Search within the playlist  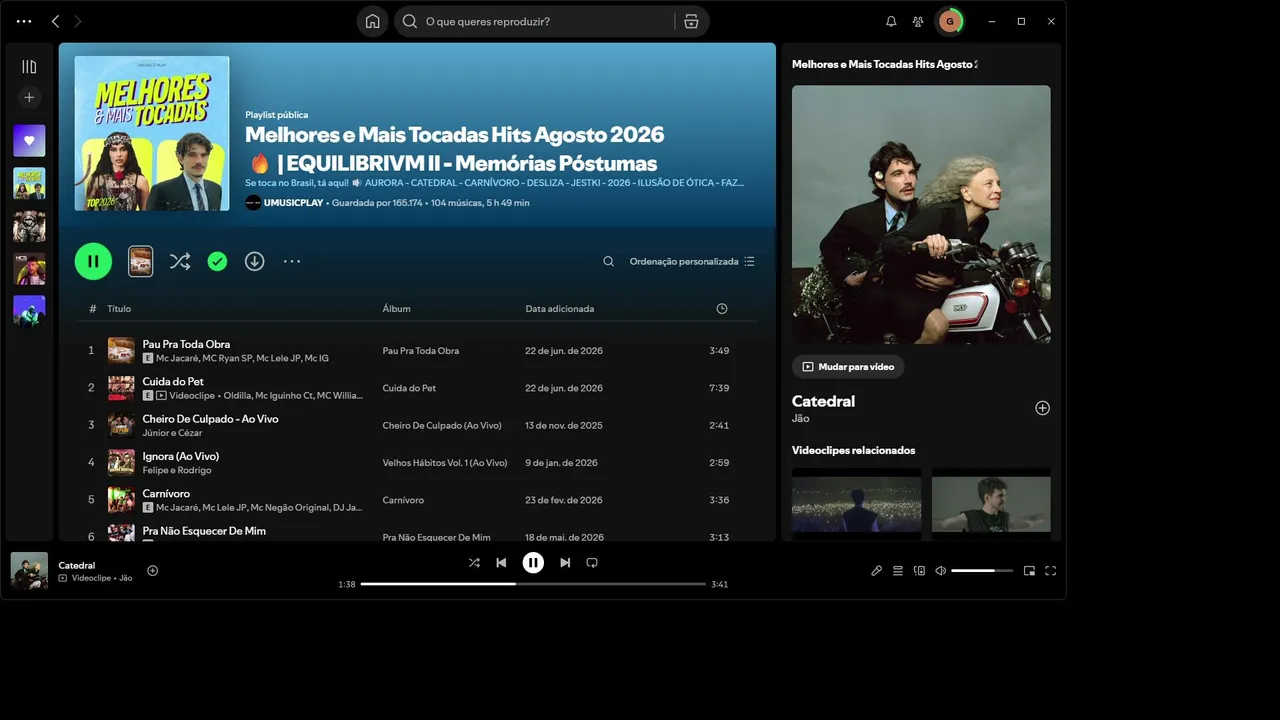[608, 261]
